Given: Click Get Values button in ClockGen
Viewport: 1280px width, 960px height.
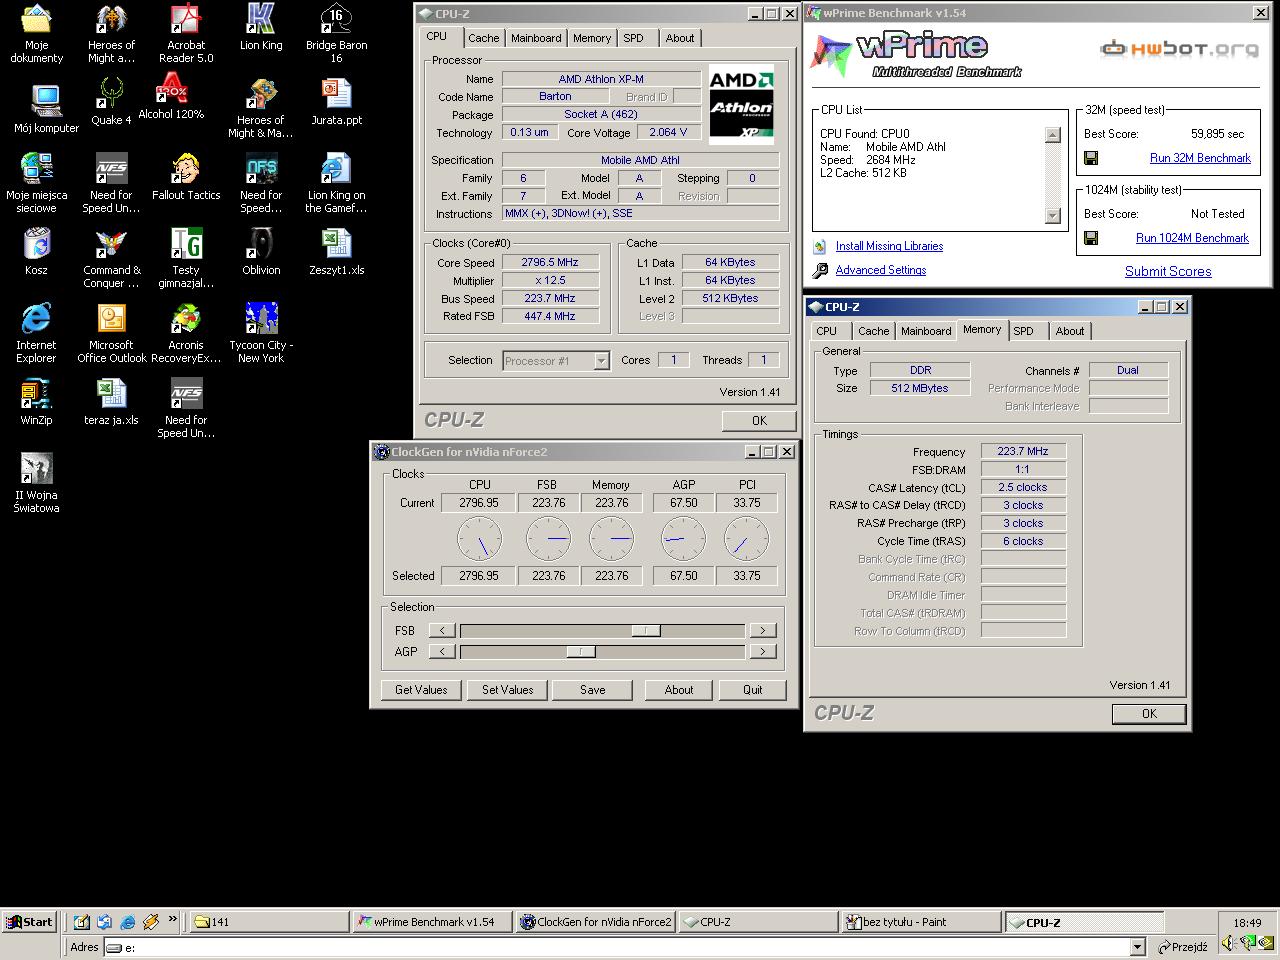Looking at the screenshot, I should tap(421, 690).
